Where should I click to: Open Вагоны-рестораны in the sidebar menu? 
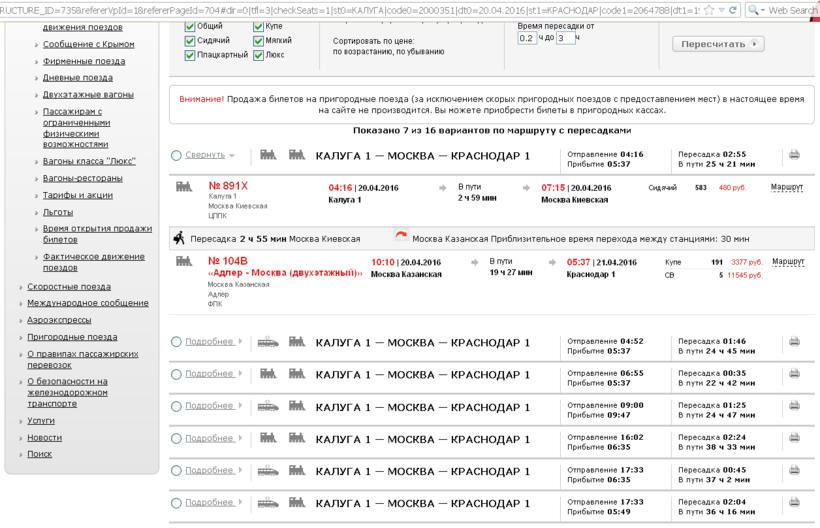82,178
